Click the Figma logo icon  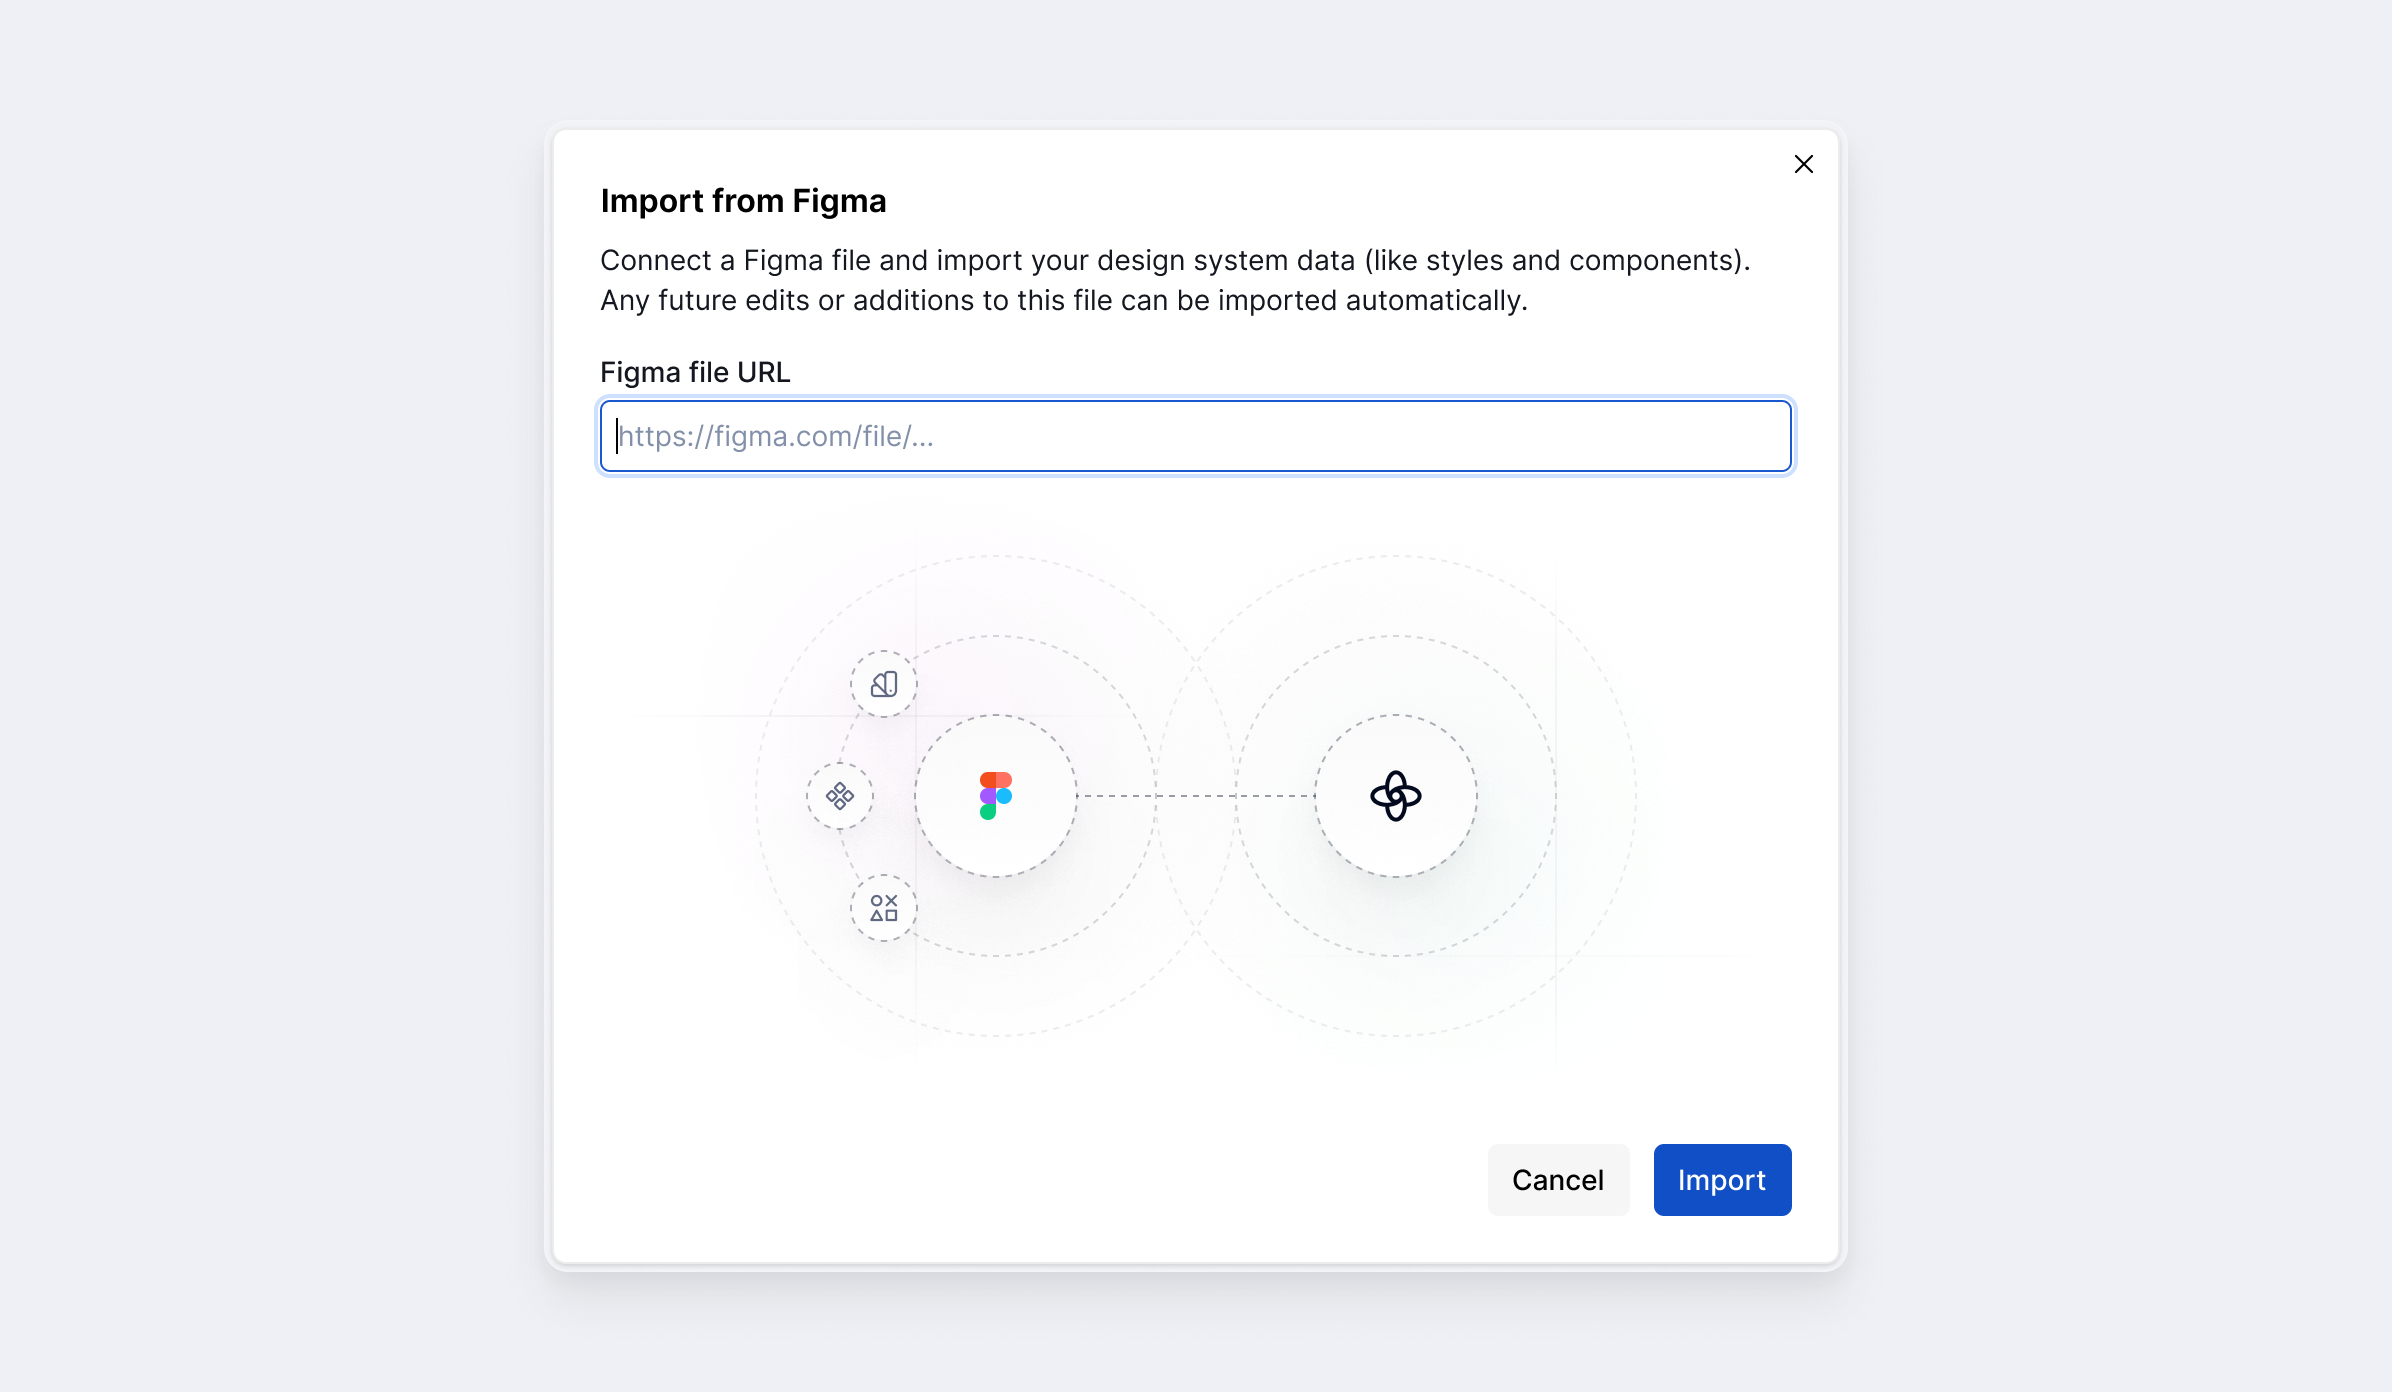(x=995, y=796)
